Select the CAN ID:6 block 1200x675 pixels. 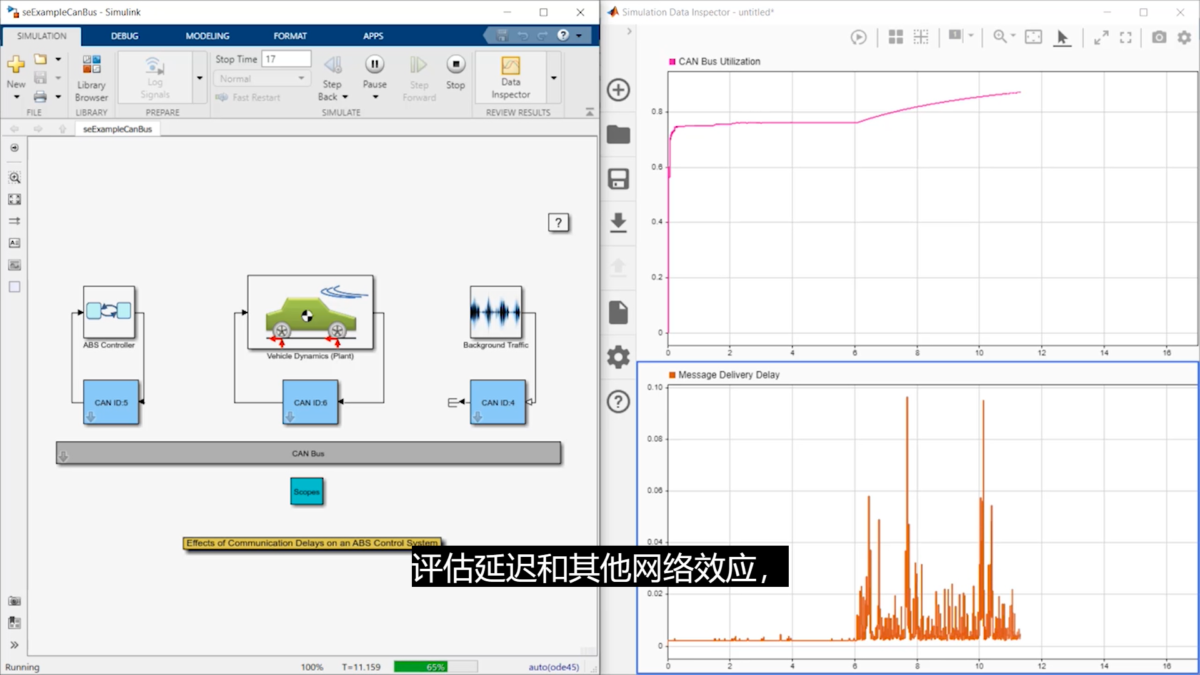310,402
